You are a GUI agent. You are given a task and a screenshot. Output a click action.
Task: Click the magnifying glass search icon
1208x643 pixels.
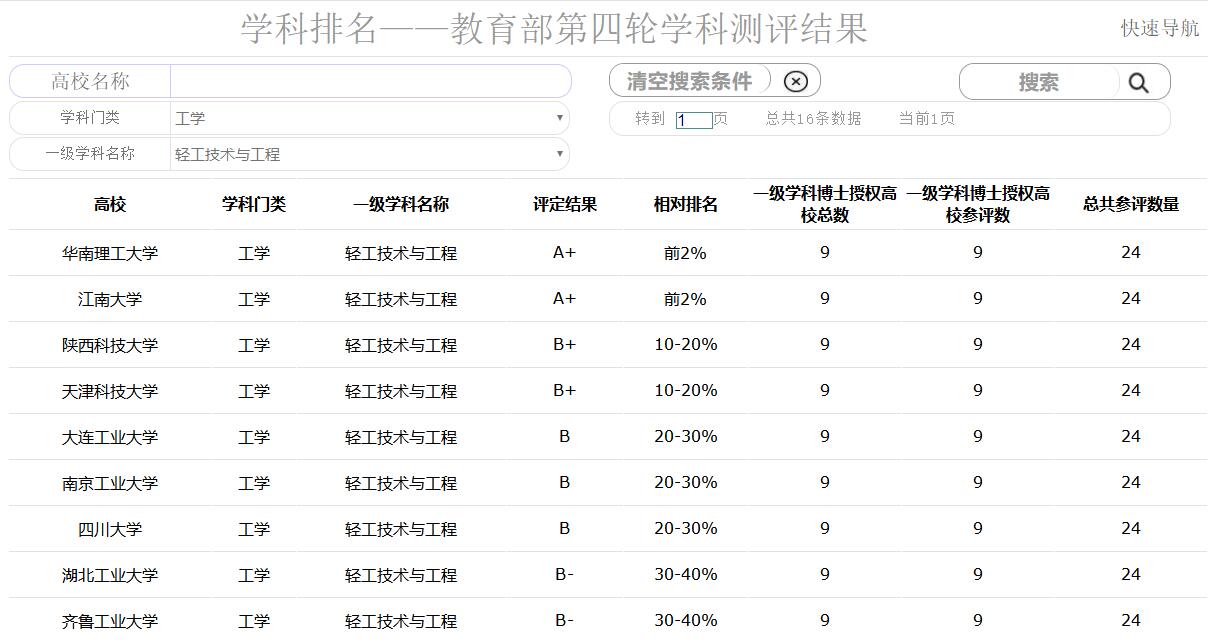tap(1138, 83)
